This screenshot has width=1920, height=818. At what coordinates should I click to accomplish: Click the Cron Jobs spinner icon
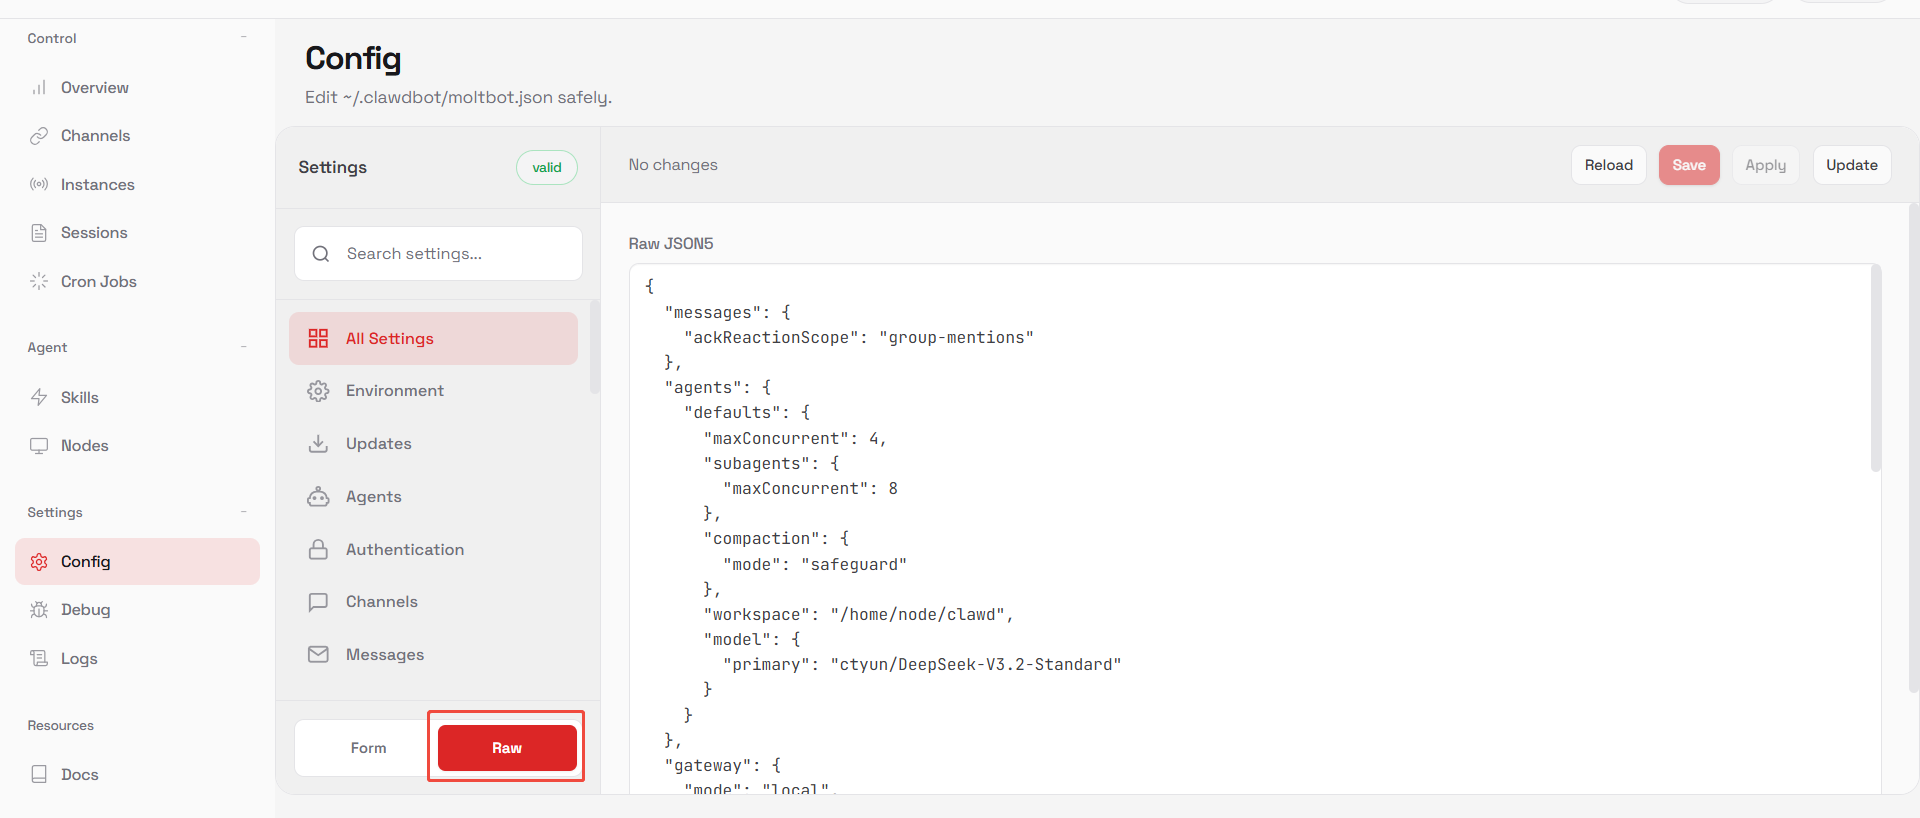39,282
